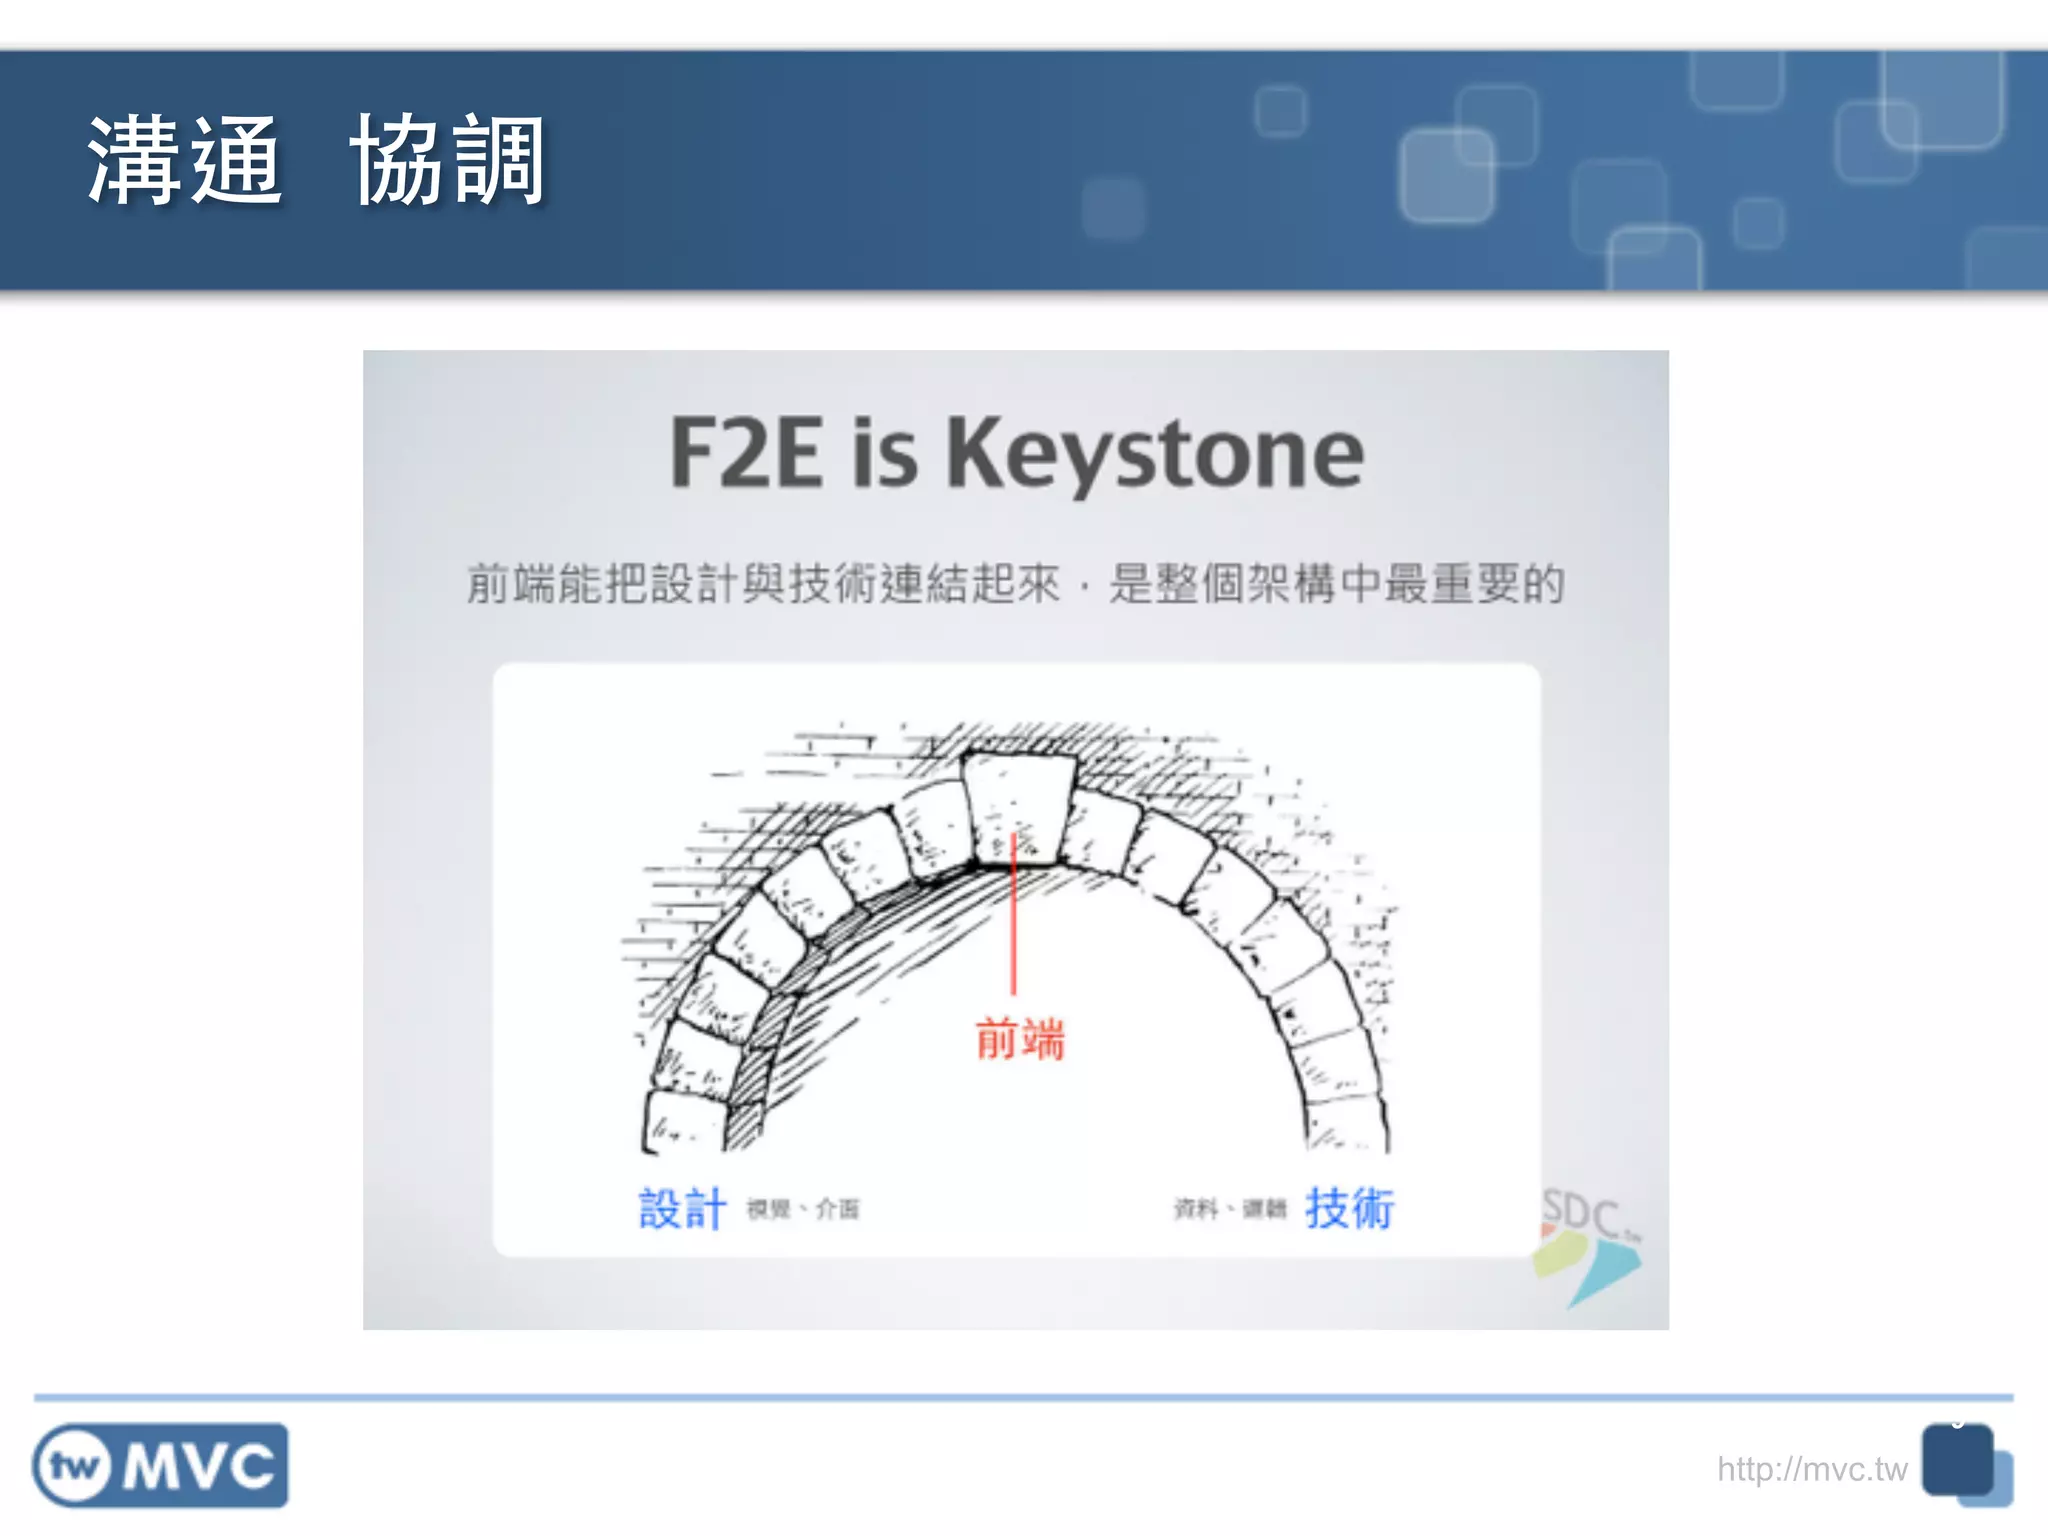
Task: Click the Chinese subtitle under the heading
Action: click(1015, 584)
